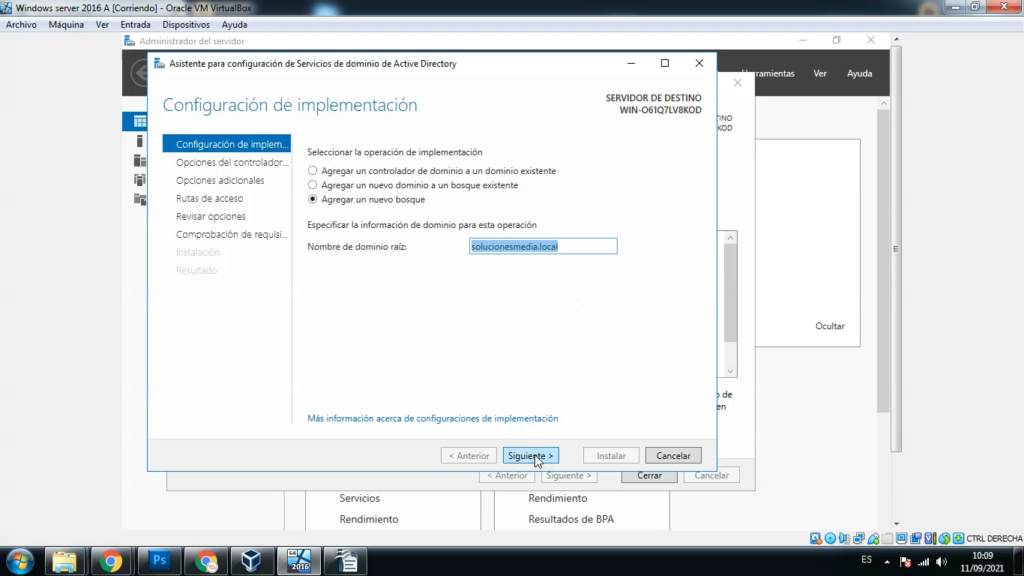Image resolution: width=1024 pixels, height=576 pixels.
Task: Click the Nombre de dominio raíz input field
Action: coord(543,246)
